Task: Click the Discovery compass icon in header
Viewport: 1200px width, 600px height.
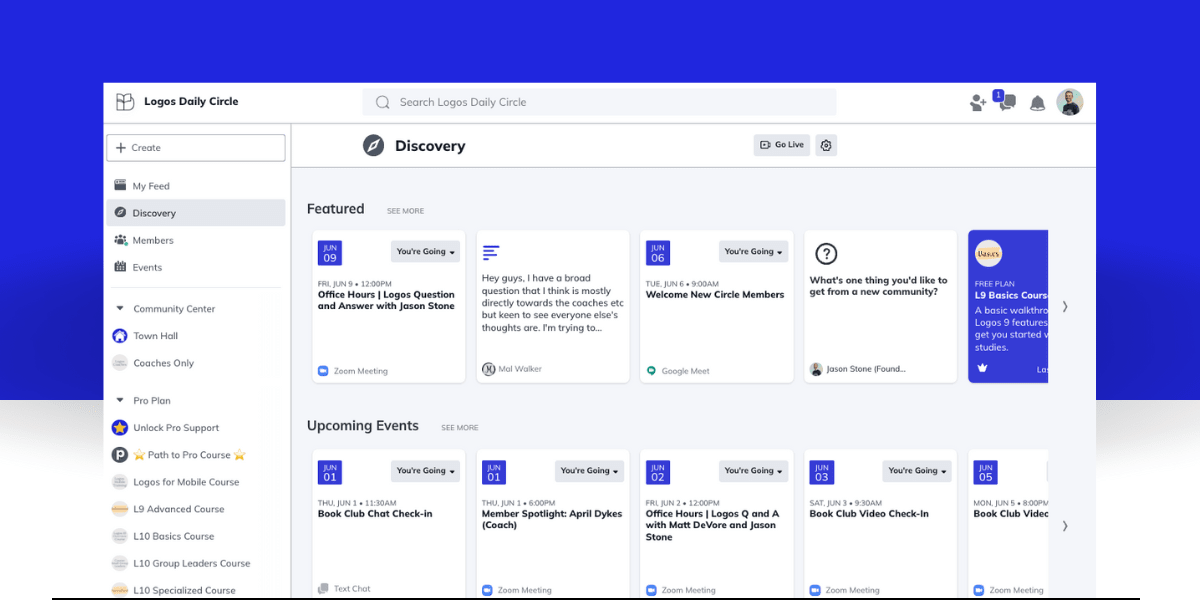Action: coord(373,145)
